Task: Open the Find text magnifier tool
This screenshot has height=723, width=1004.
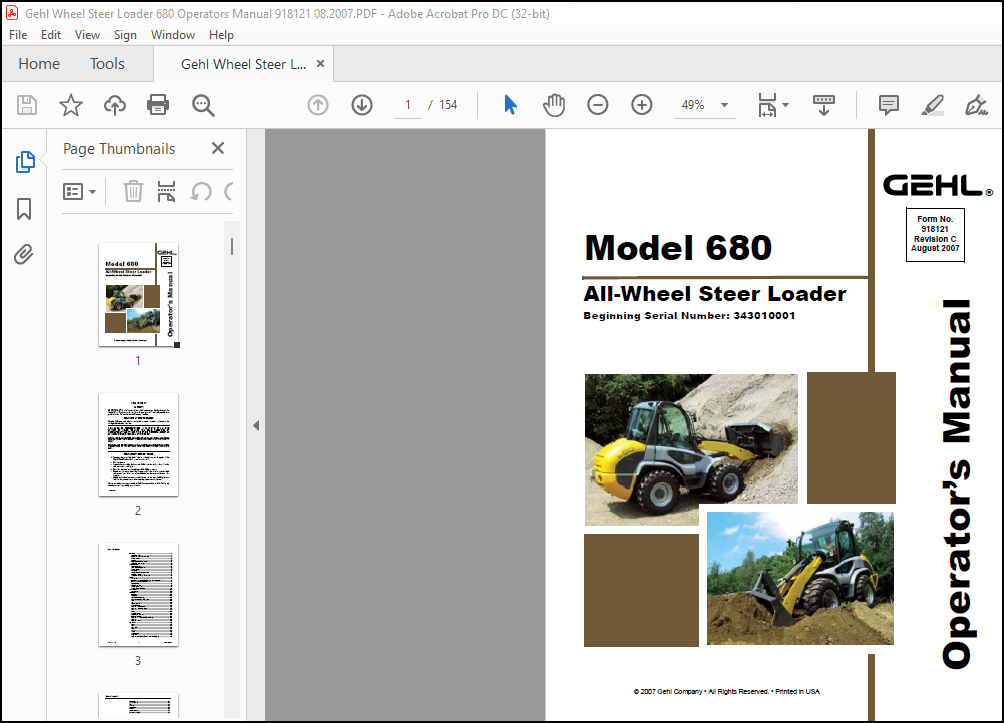Action: [x=203, y=105]
